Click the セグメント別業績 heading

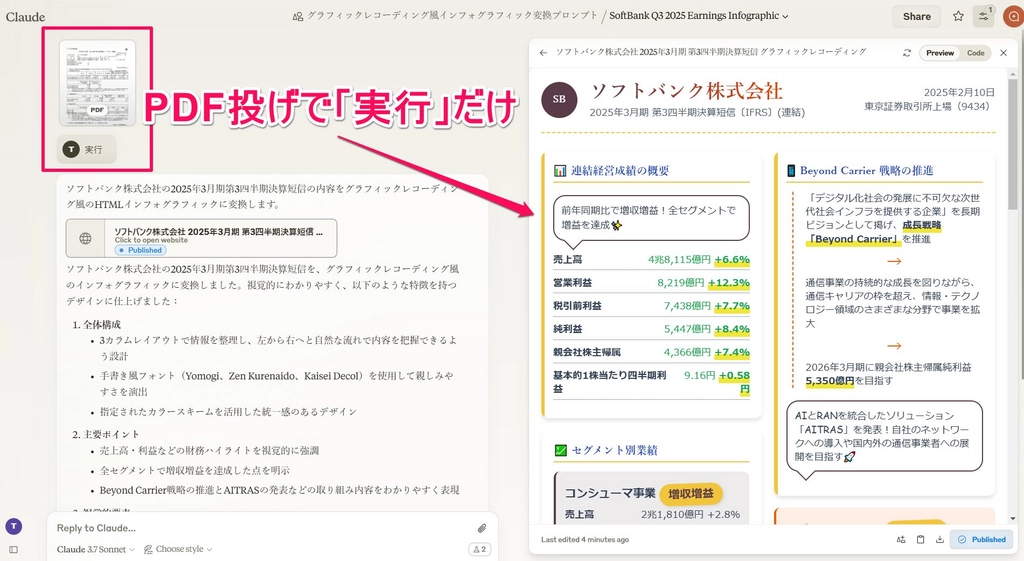tap(615, 450)
